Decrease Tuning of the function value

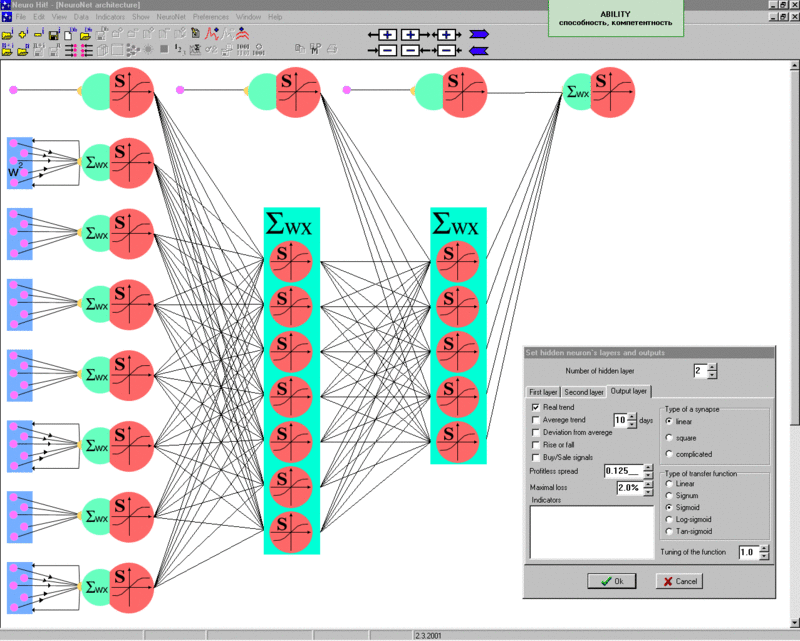764,556
